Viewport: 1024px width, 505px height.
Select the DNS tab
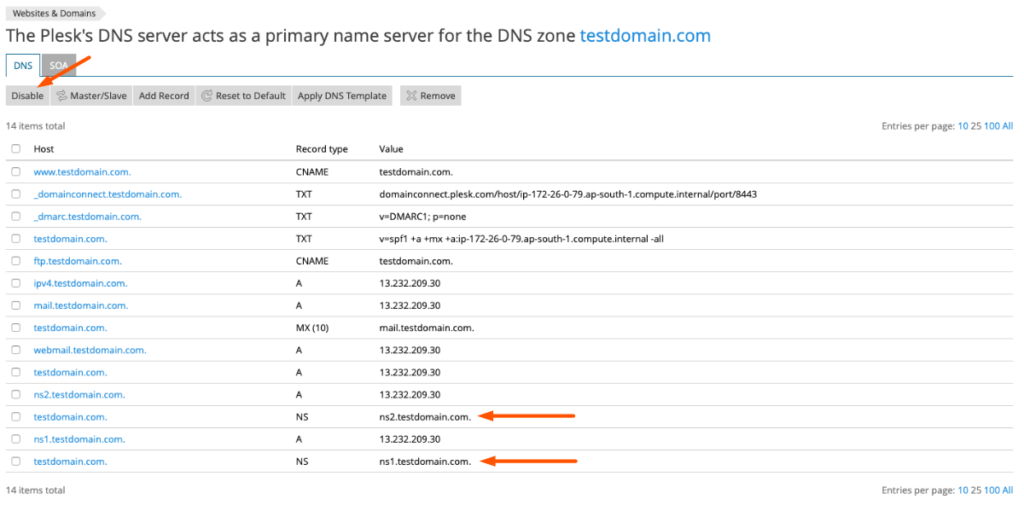pyautogui.click(x=23, y=65)
